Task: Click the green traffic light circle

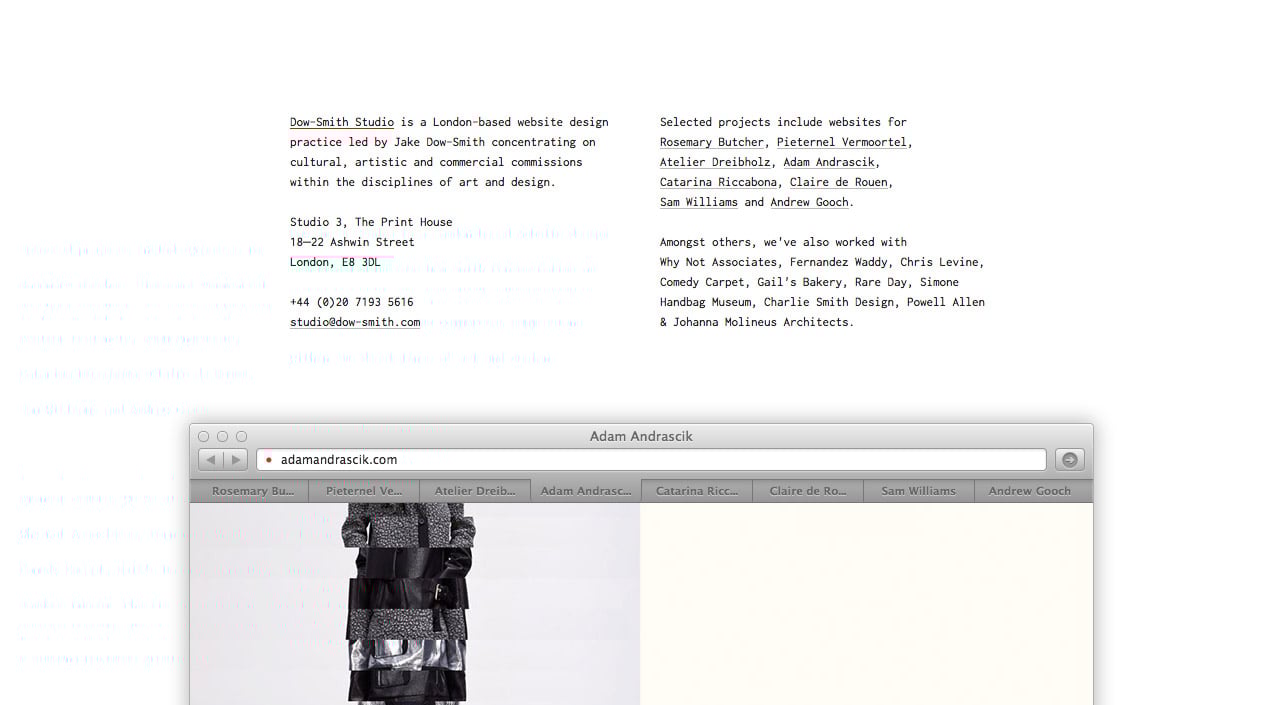Action: (x=240, y=436)
